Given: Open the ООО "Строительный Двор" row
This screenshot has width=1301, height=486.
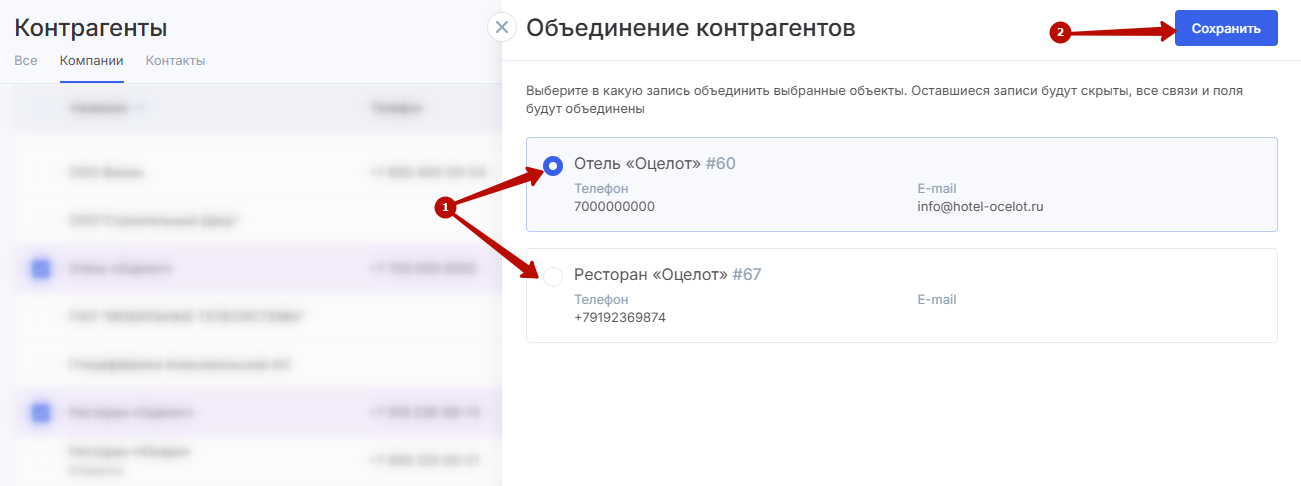Looking at the screenshot, I should click(x=155, y=220).
